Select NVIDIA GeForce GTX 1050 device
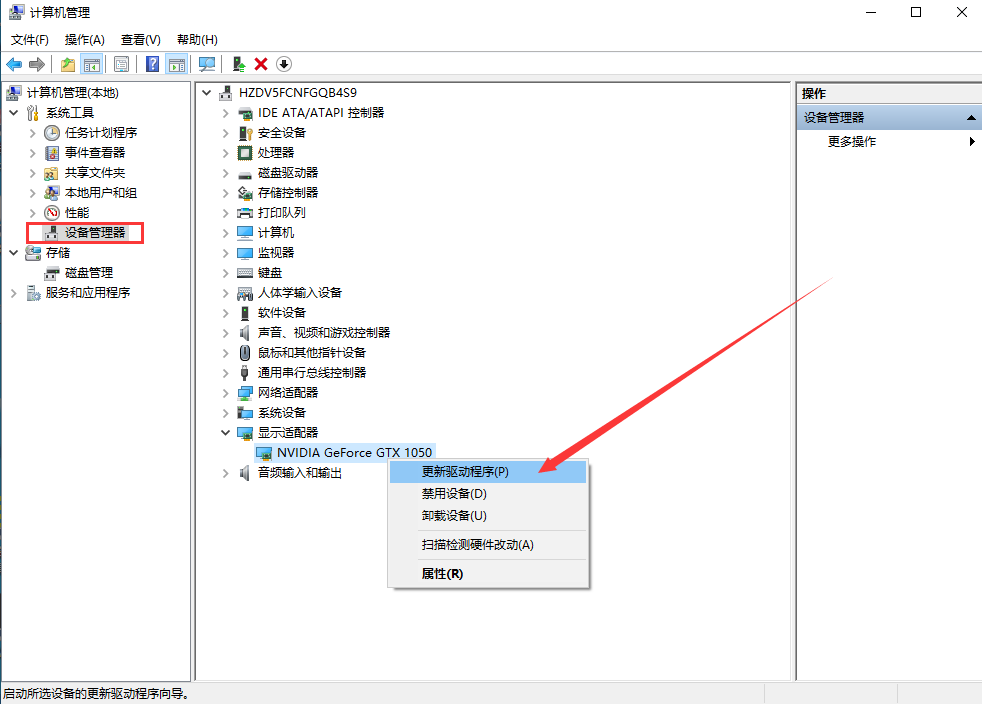Image resolution: width=982 pixels, height=704 pixels. pos(354,453)
